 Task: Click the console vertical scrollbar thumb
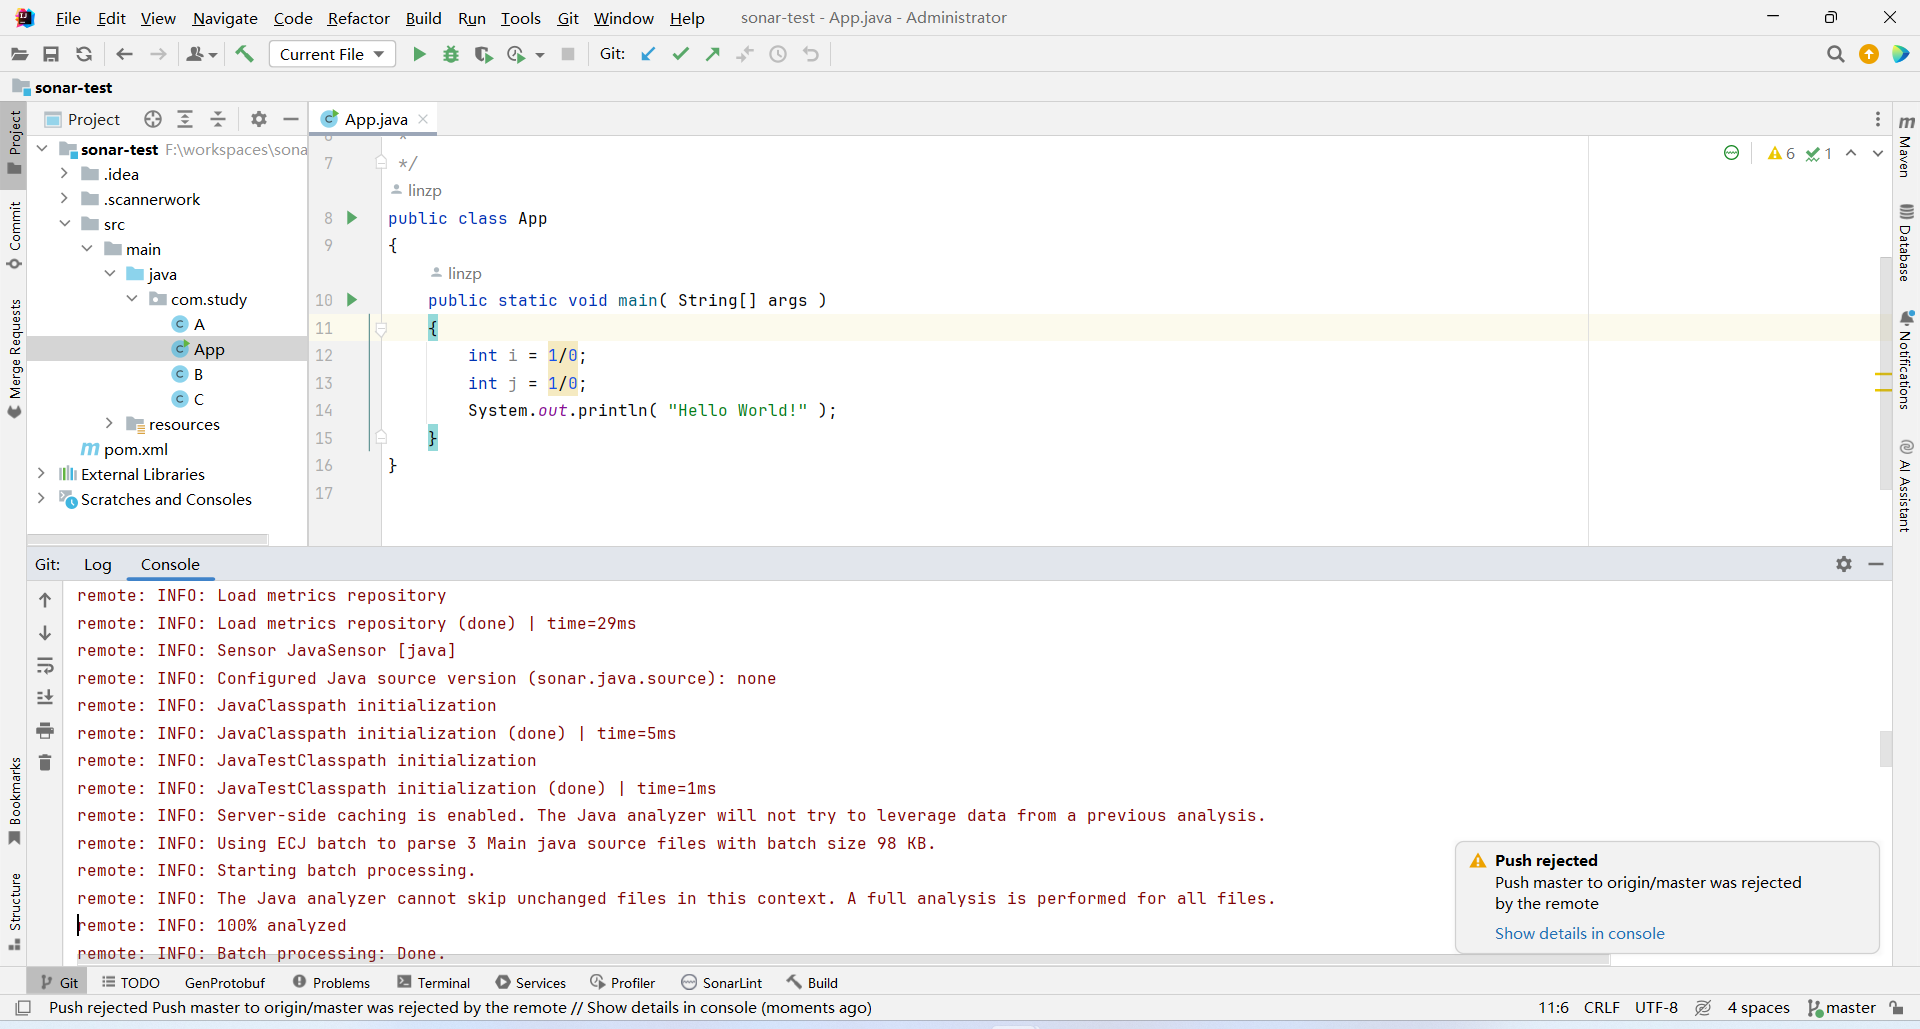pos(1885,748)
